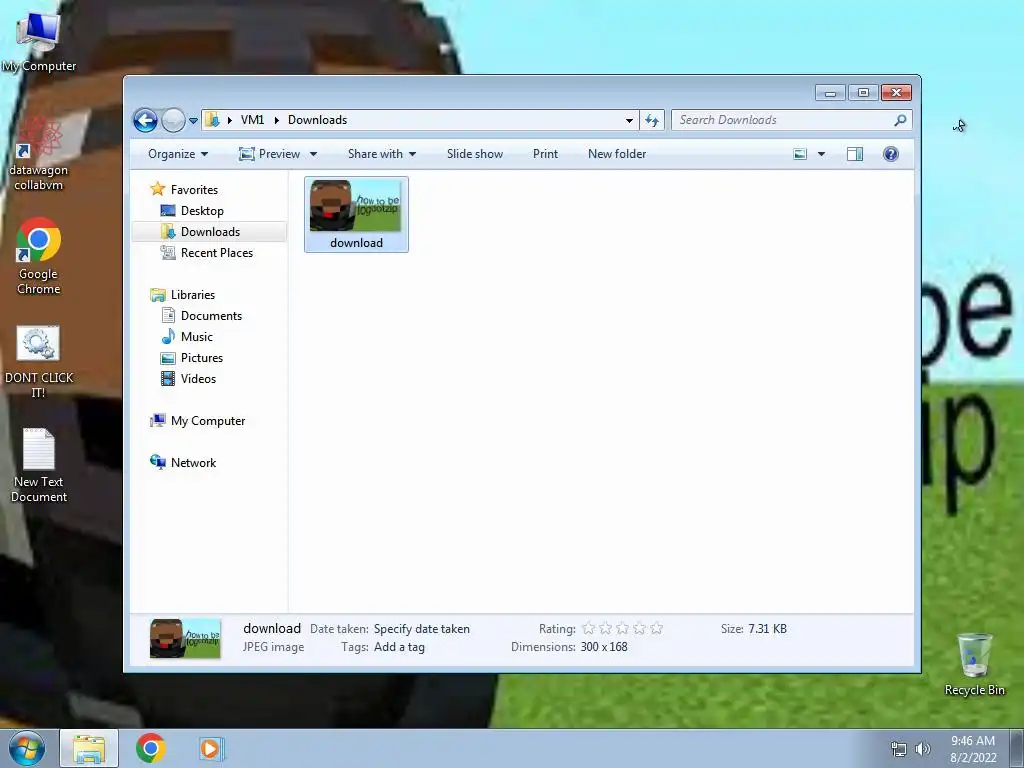
Task: Open Explorer help
Action: [891, 154]
